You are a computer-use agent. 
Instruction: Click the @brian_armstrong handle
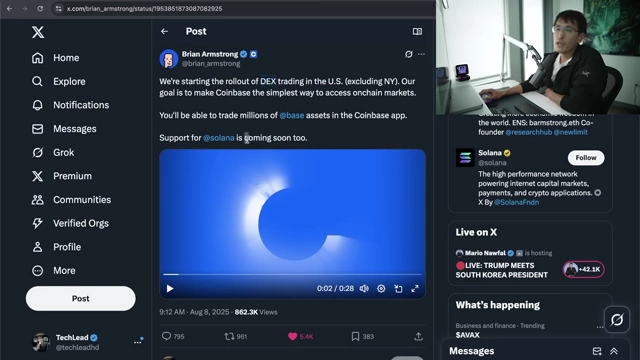(211, 64)
